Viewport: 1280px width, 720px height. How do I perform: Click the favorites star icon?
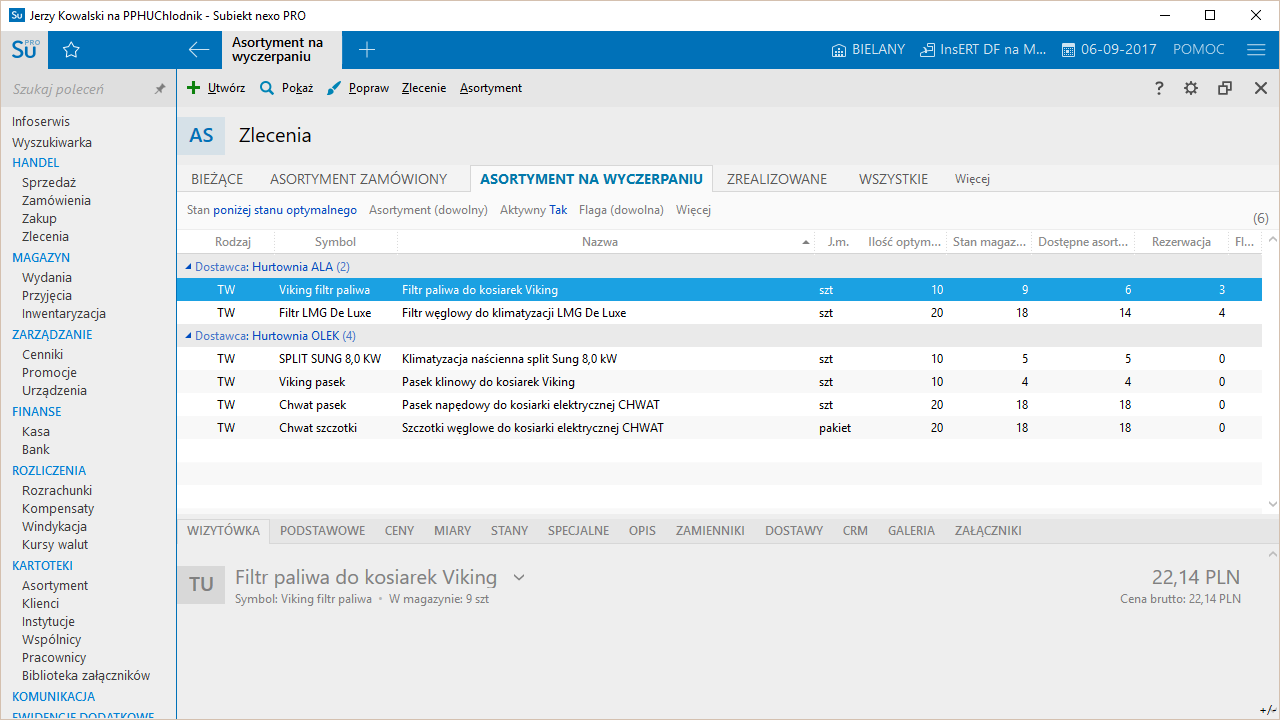click(x=71, y=50)
